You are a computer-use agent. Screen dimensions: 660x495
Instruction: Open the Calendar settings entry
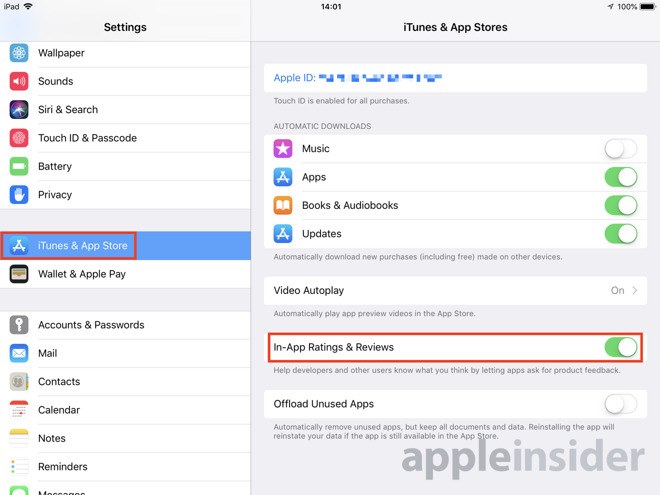tap(125, 410)
